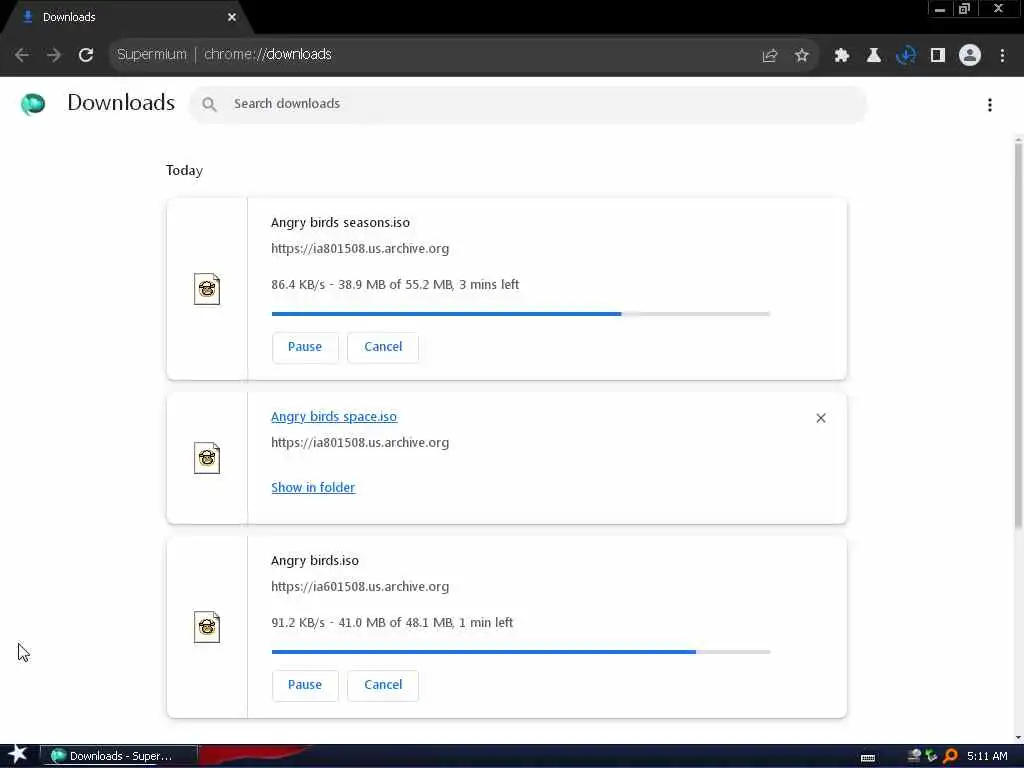Toggle the side panel icon
This screenshot has width=1024, height=768.
tap(938, 56)
